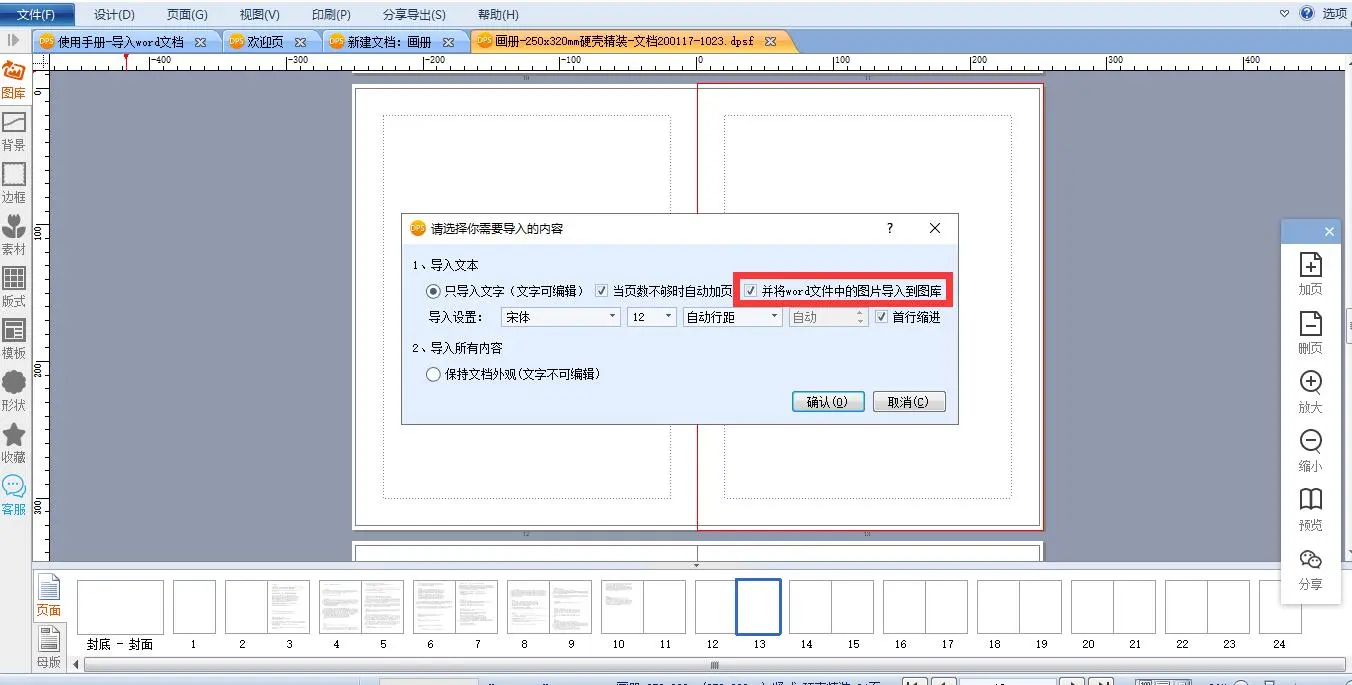Screen dimensions: 1352x685
Task: Select 保持文档外观 radio option
Action: point(433,374)
